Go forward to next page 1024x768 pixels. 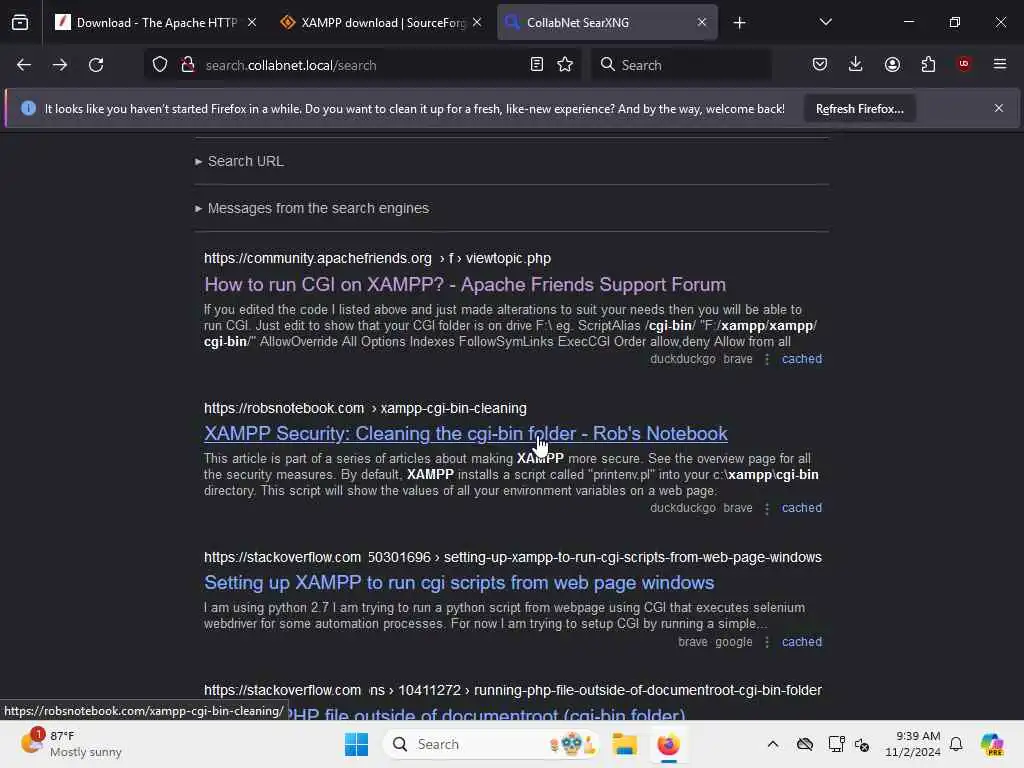pyautogui.click(x=59, y=65)
